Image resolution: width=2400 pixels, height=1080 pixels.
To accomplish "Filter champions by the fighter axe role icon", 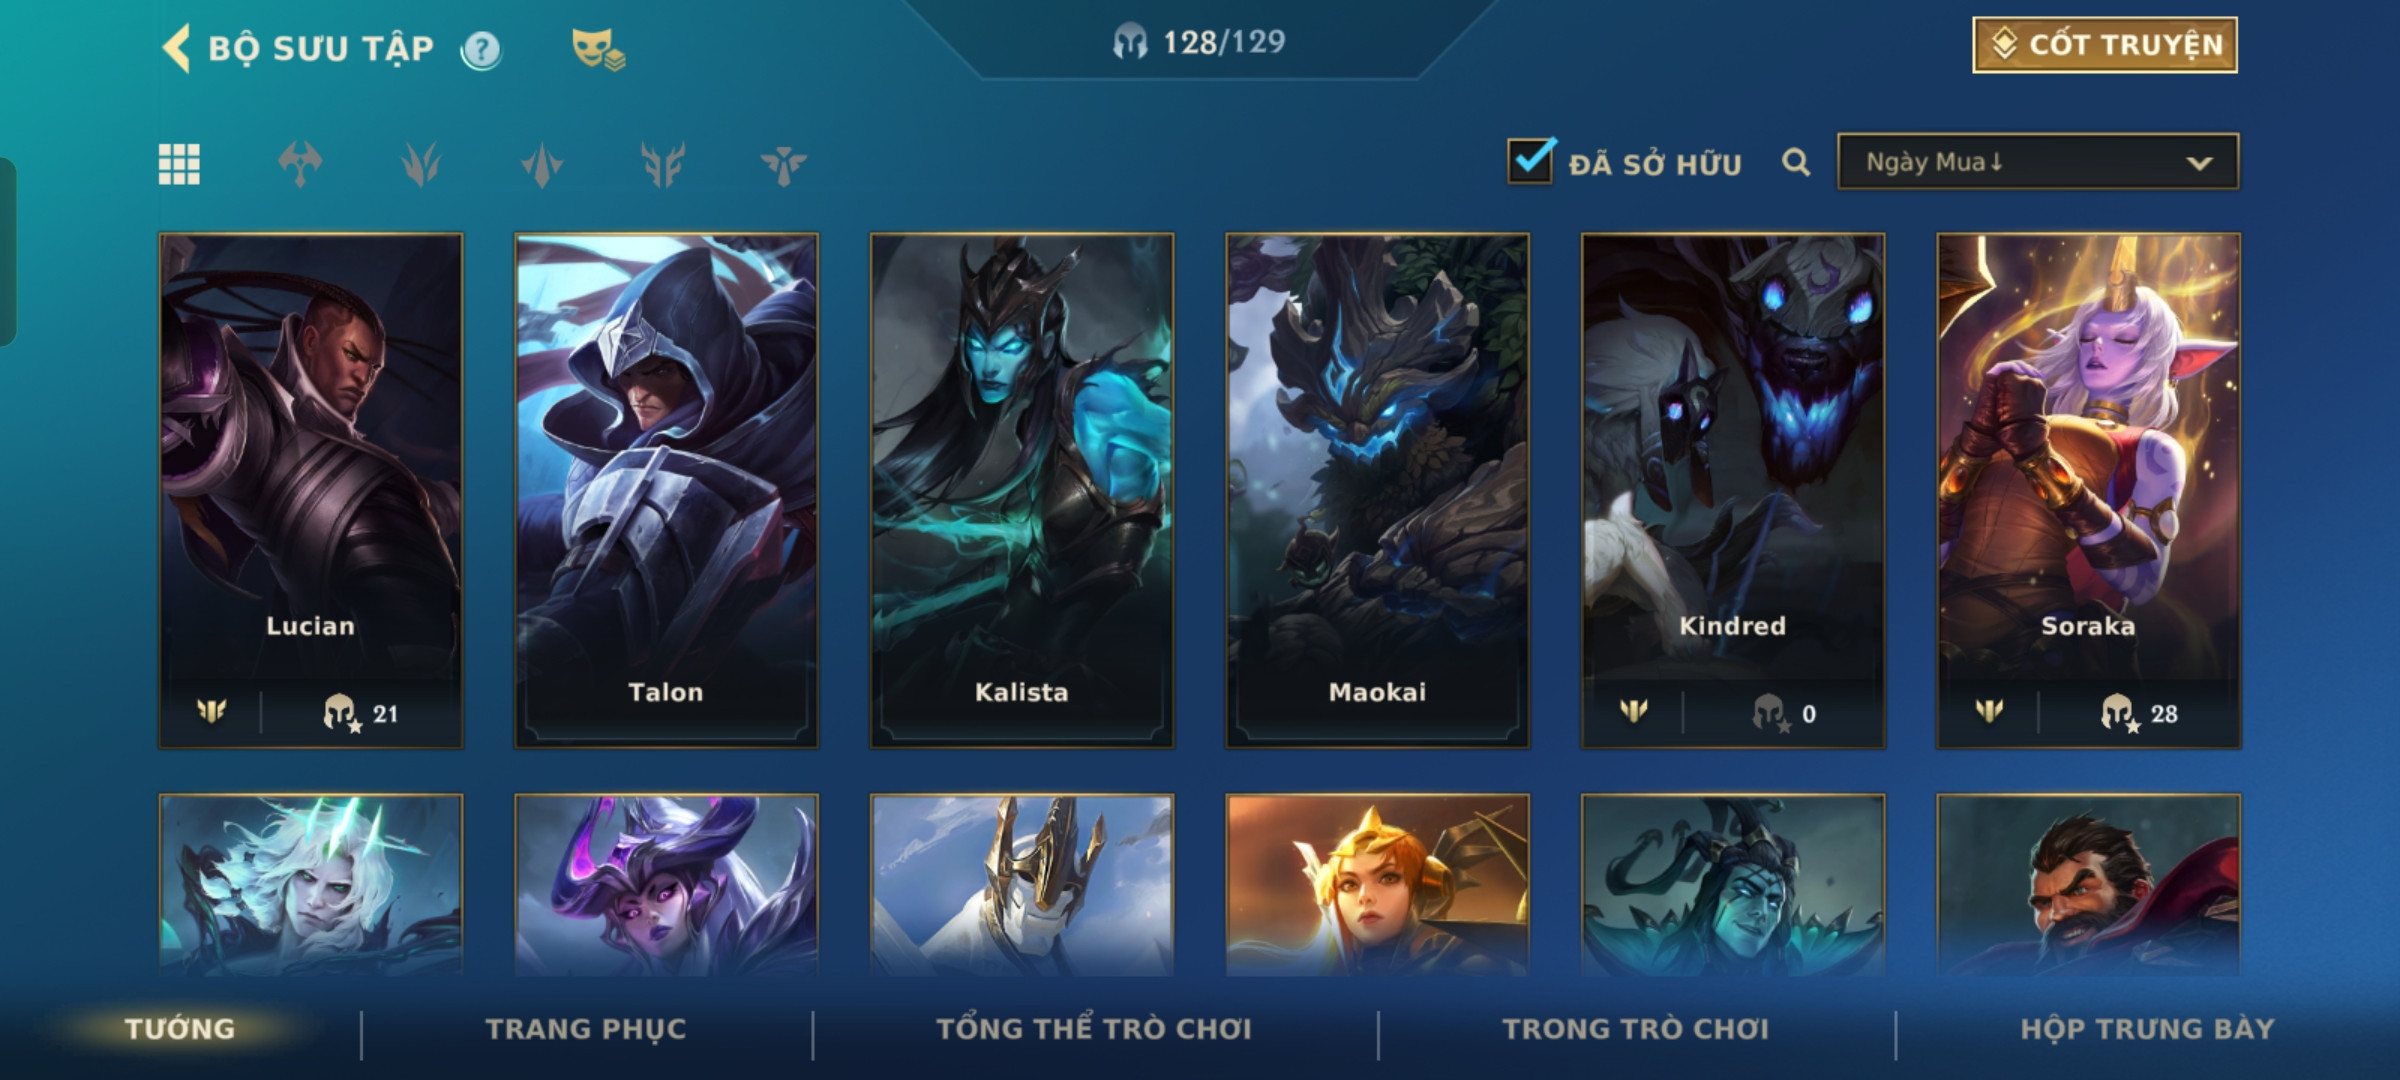I will point(300,164).
